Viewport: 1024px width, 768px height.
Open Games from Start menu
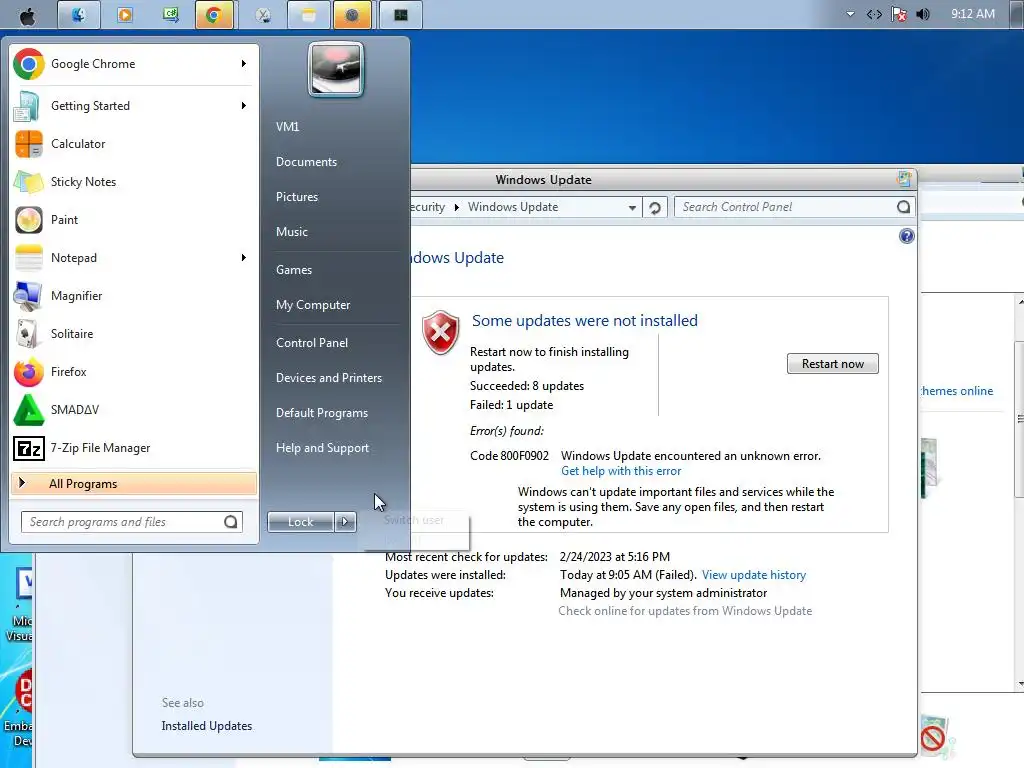point(294,270)
